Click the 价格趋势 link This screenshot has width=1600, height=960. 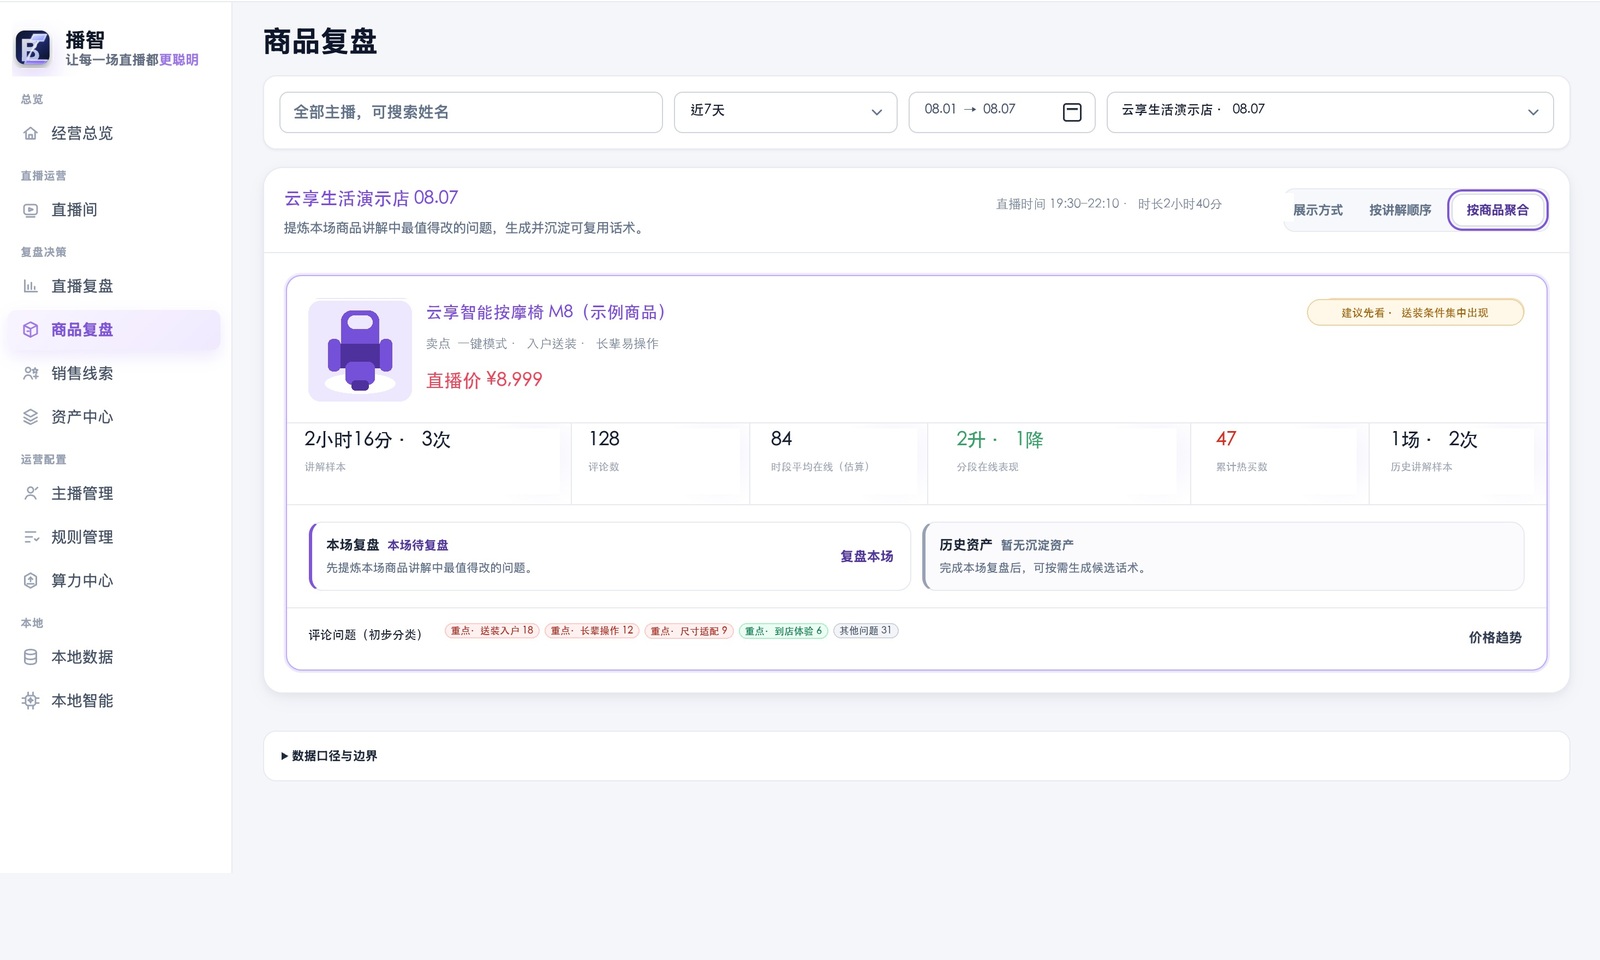click(1495, 637)
